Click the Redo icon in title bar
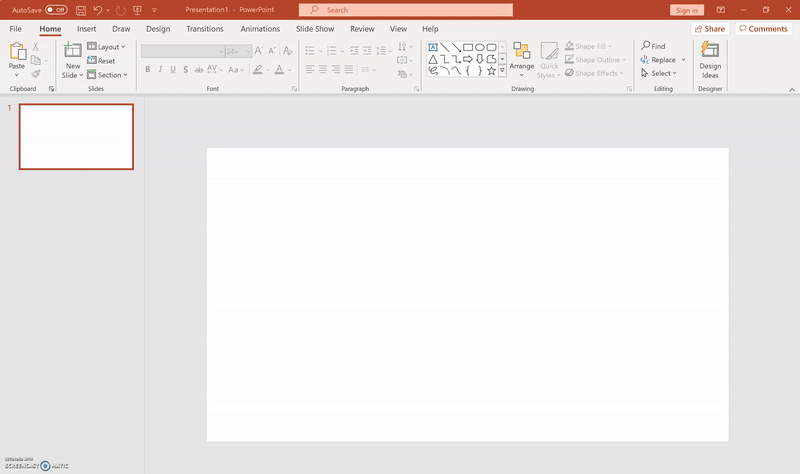This screenshot has width=800, height=474. pyautogui.click(x=120, y=10)
